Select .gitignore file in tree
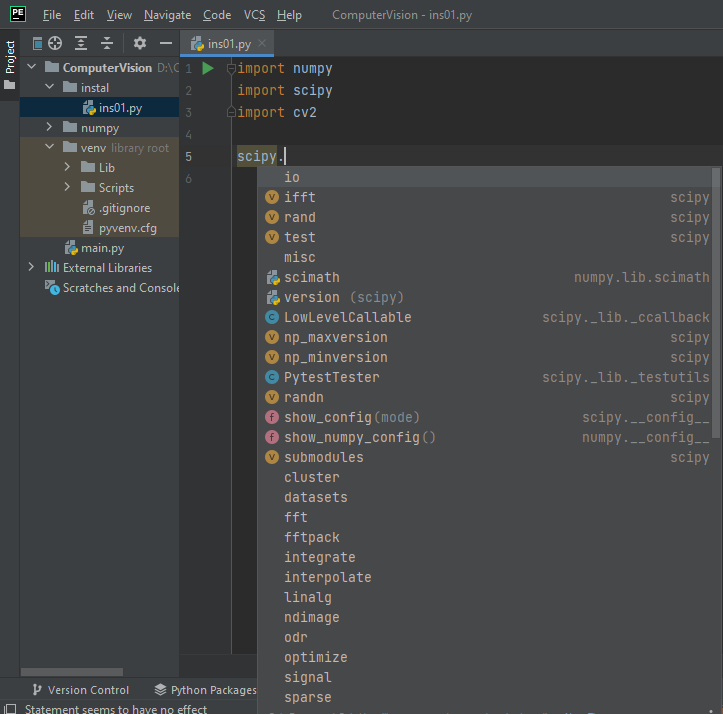This screenshot has height=714, width=723. [99, 208]
